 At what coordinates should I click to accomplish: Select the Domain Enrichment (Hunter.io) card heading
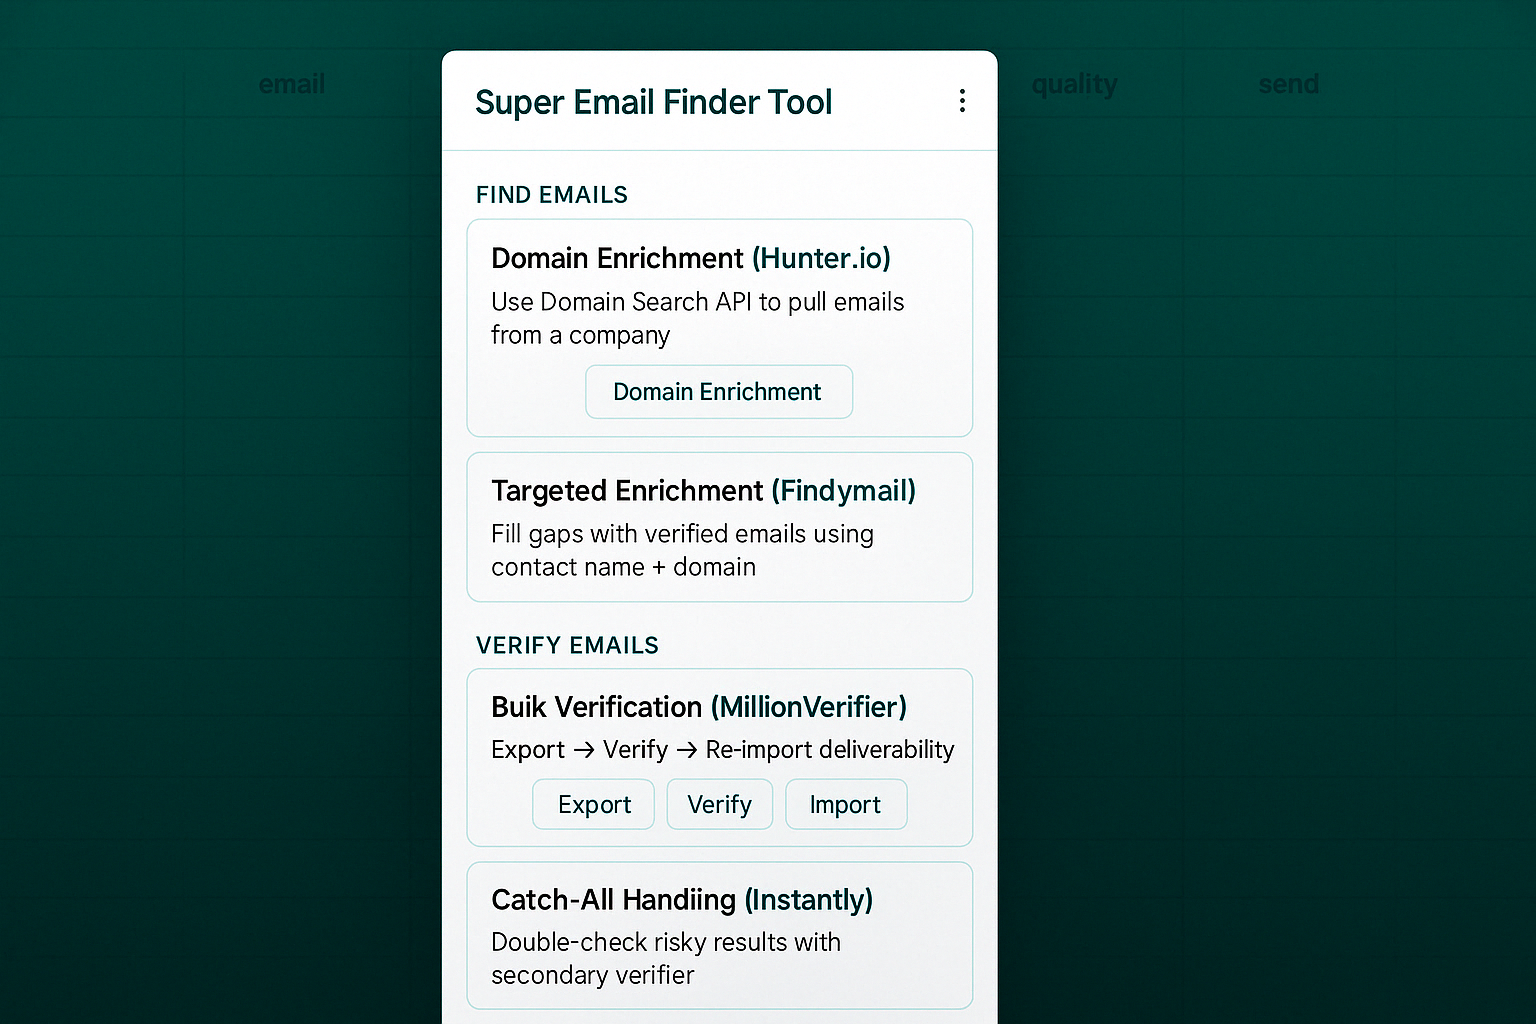click(690, 258)
